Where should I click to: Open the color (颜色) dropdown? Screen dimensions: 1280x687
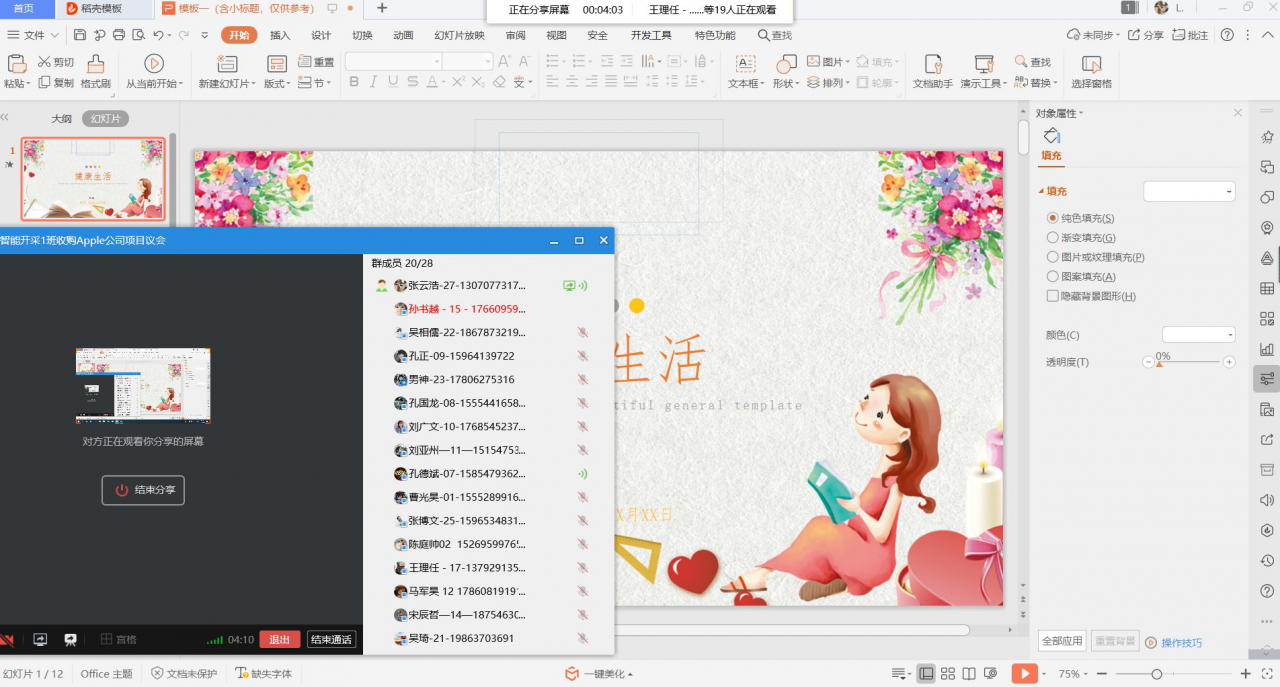click(x=1198, y=335)
